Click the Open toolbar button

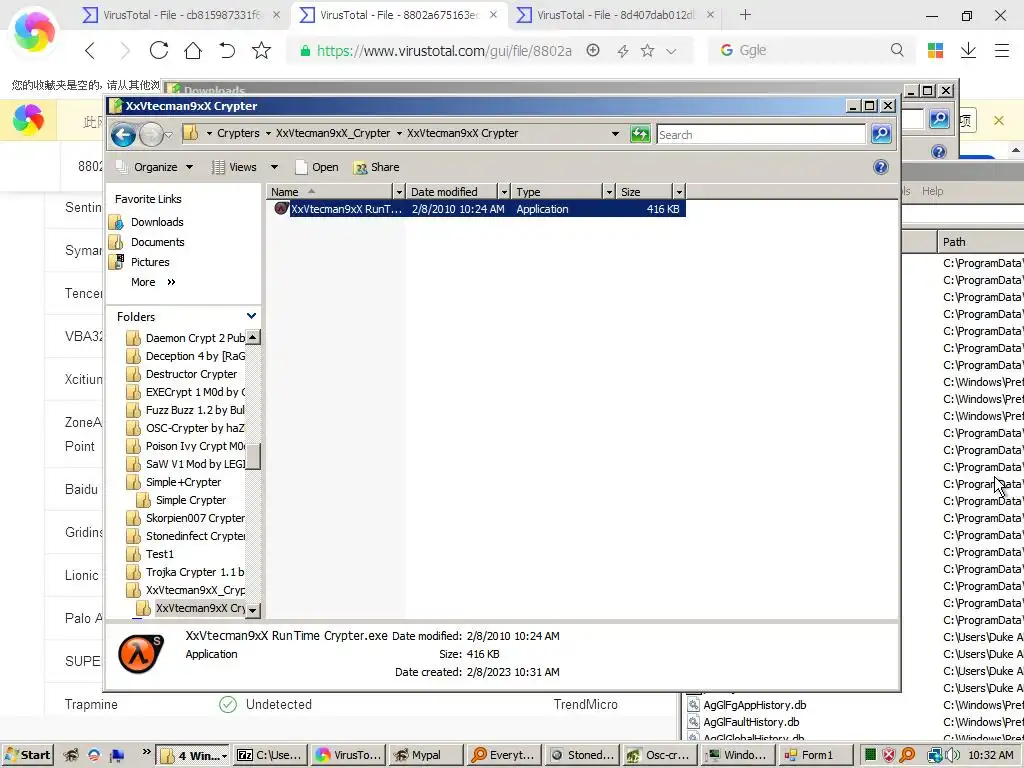(x=317, y=167)
